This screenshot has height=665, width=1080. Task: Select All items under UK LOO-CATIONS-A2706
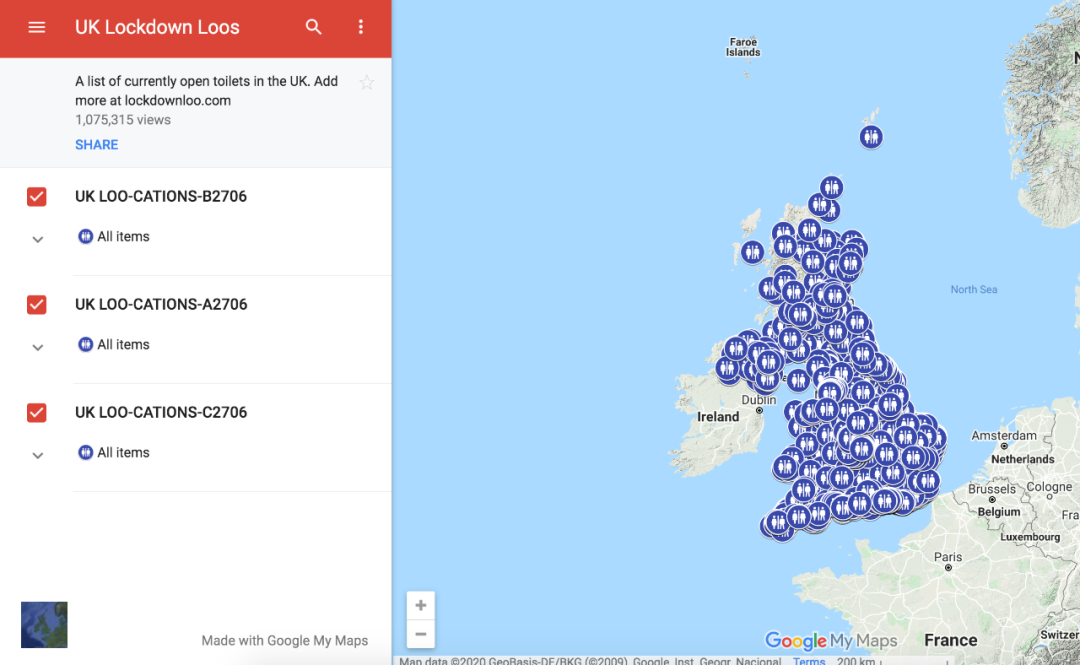(114, 345)
